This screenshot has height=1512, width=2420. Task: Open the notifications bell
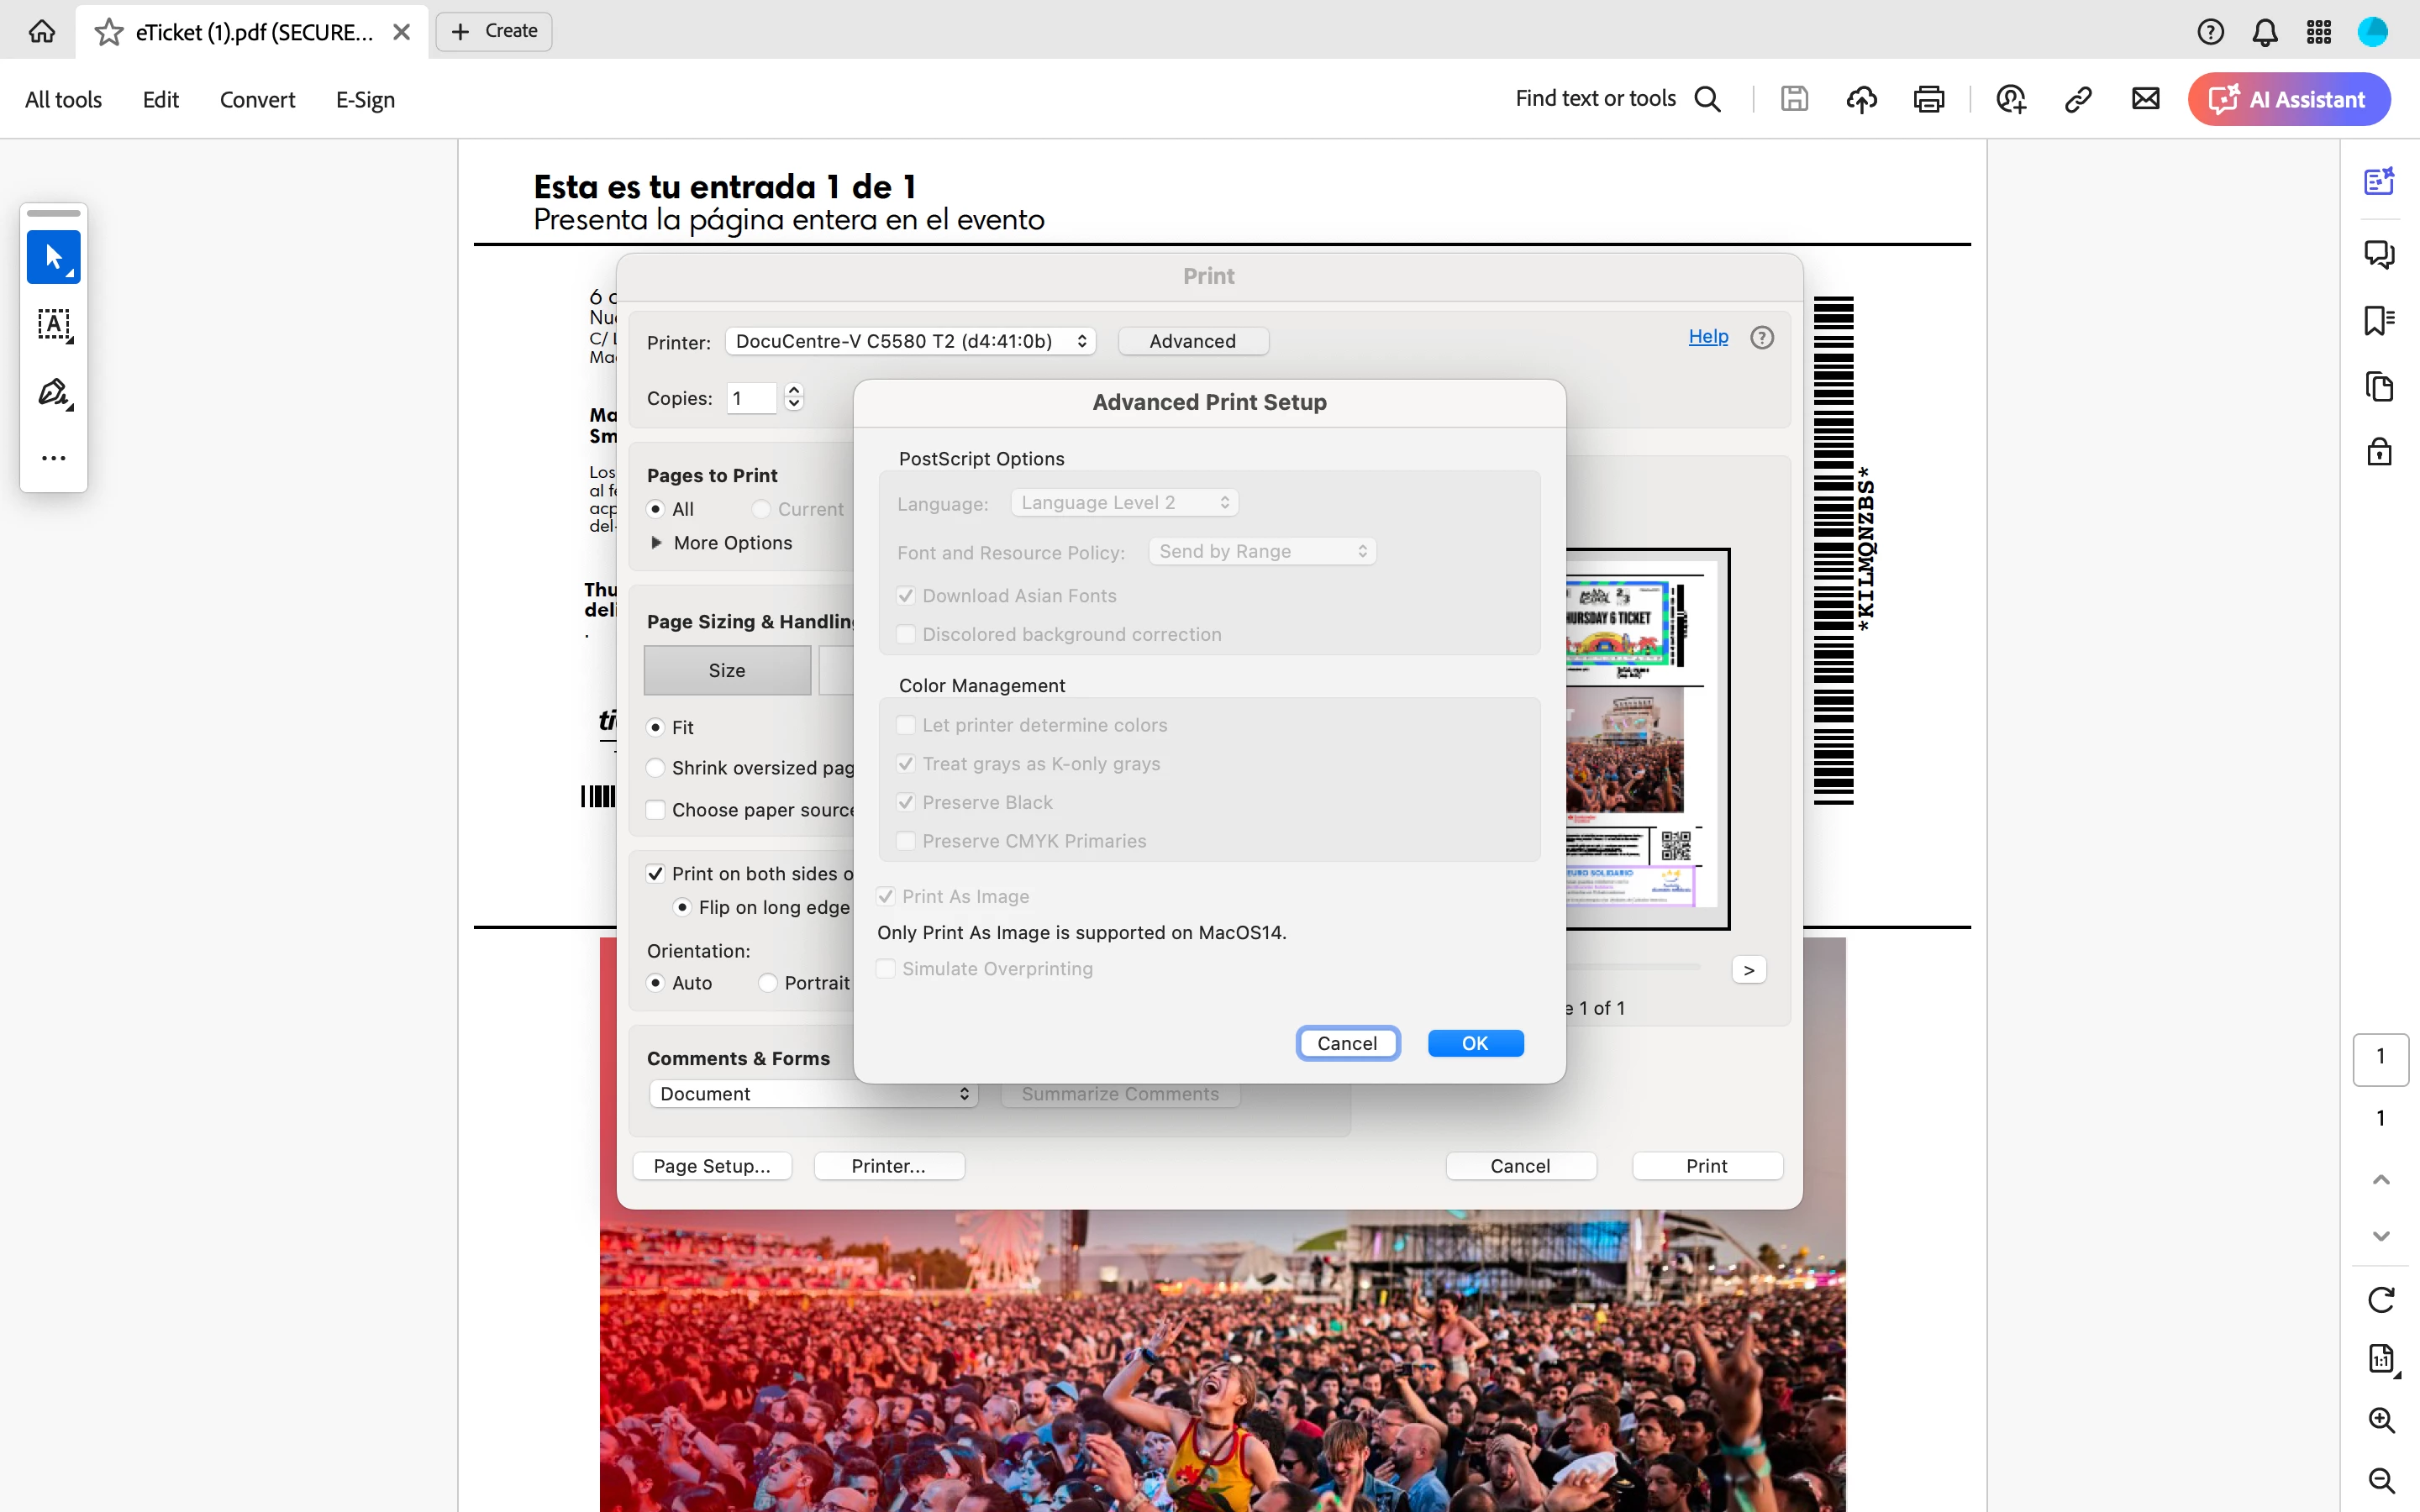click(2264, 32)
